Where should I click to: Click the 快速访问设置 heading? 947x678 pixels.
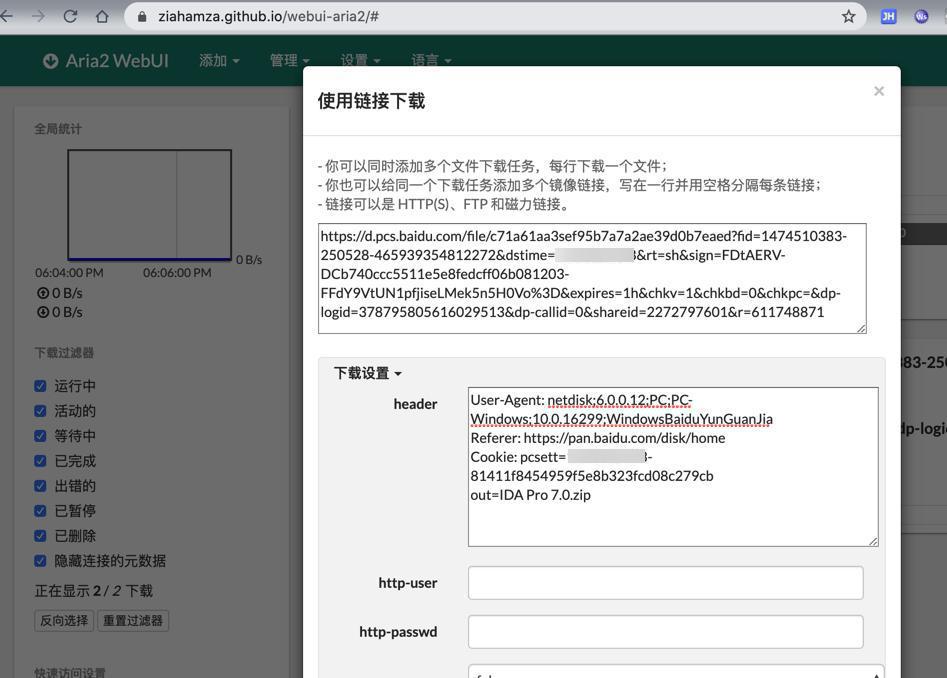click(x=70, y=672)
